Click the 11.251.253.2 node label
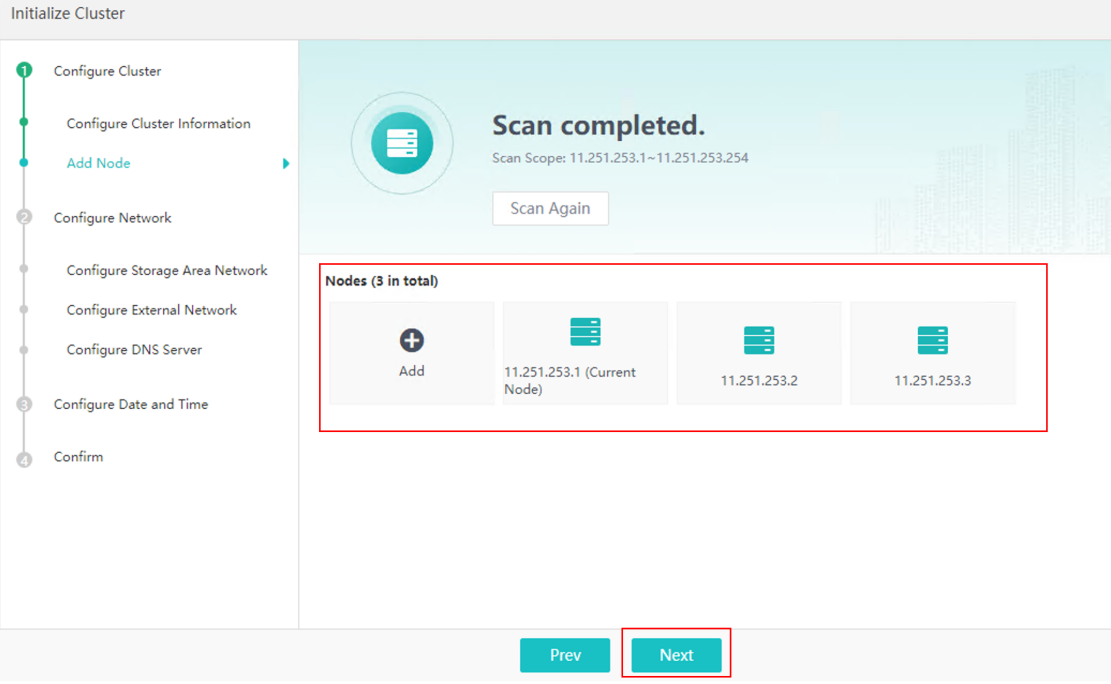The image size is (1111, 684). point(759,381)
